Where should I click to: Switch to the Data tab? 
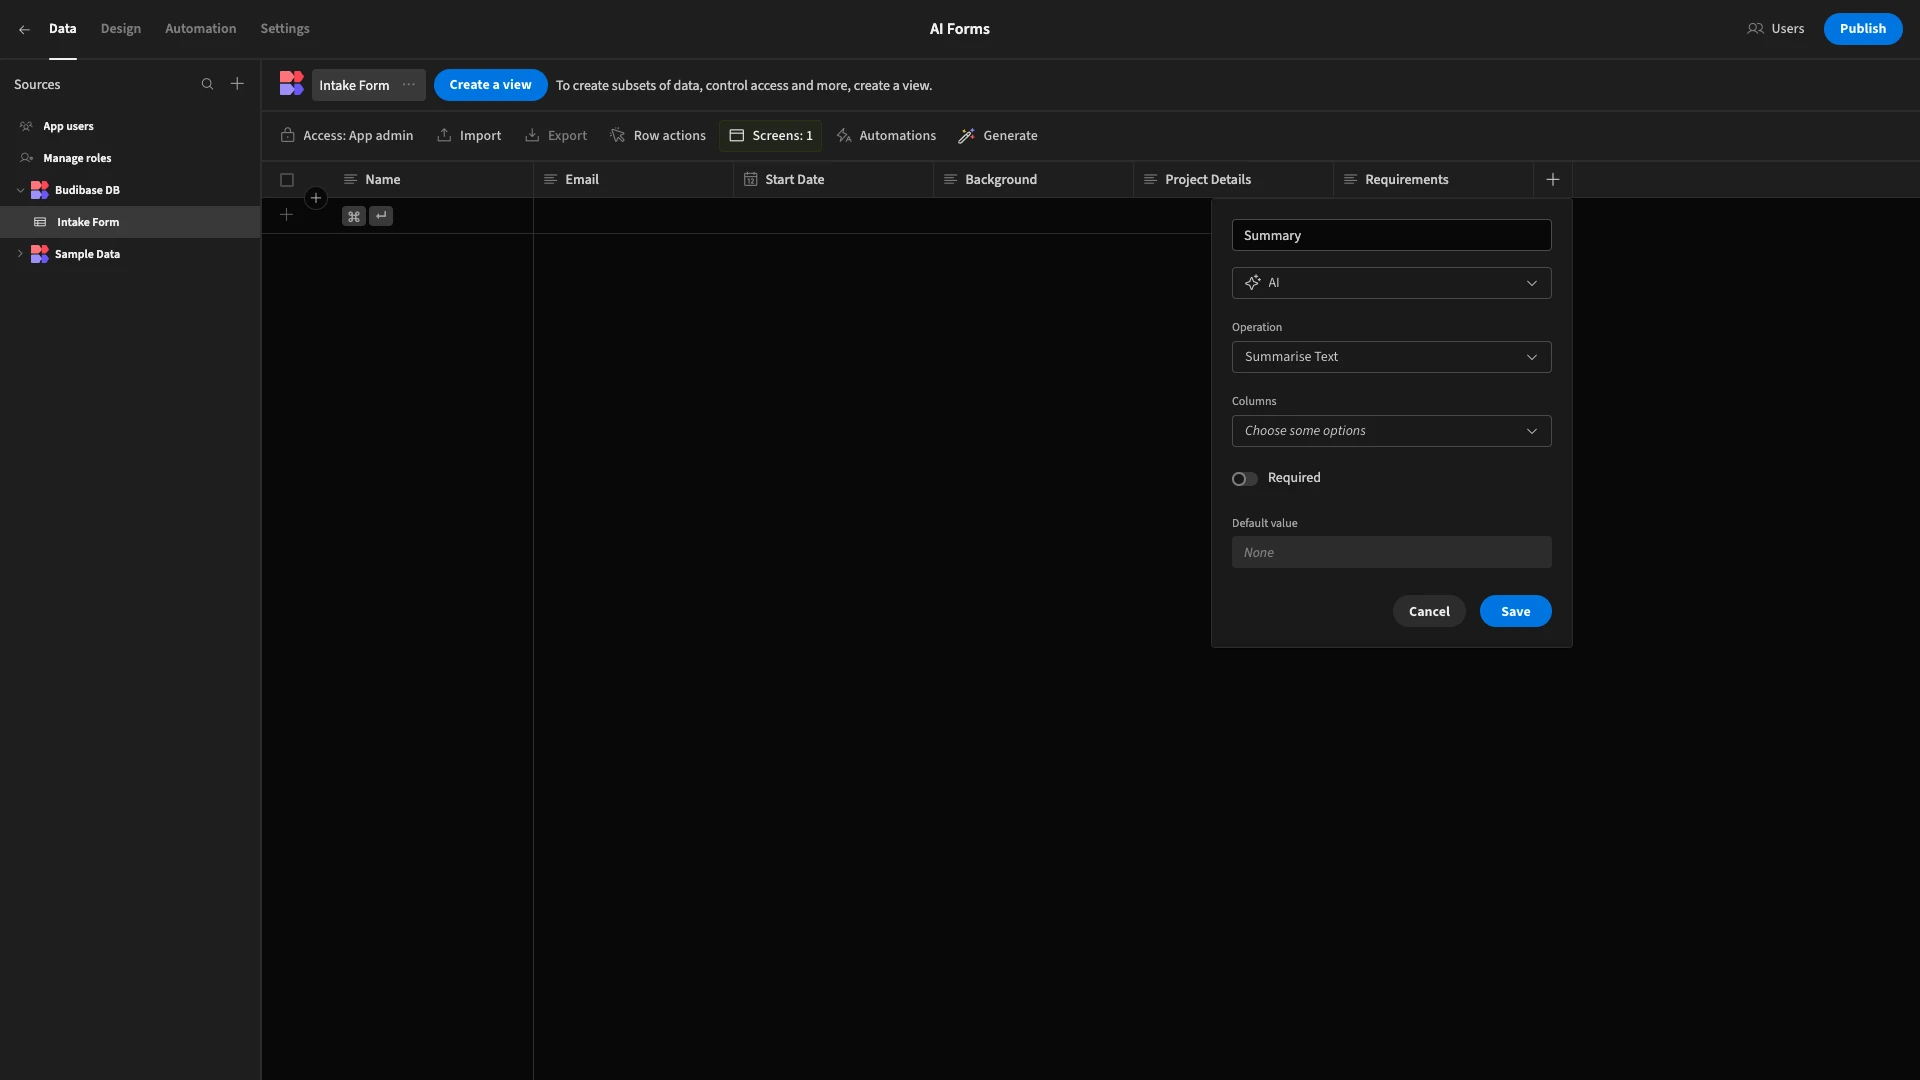(62, 29)
